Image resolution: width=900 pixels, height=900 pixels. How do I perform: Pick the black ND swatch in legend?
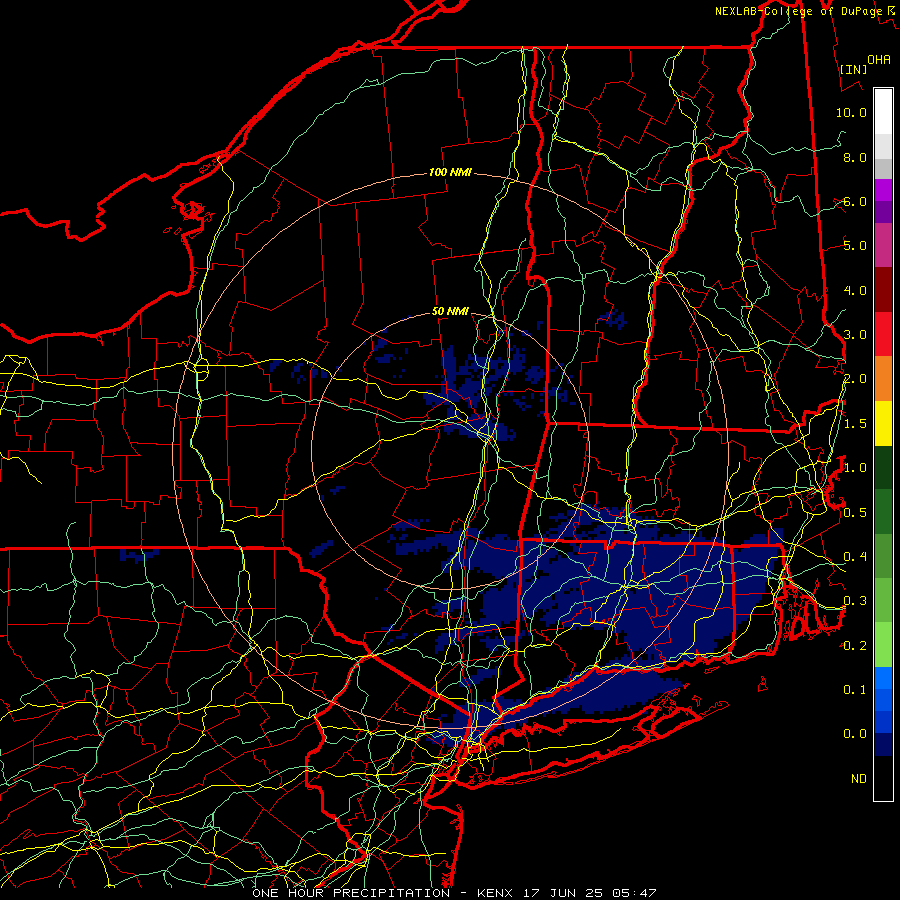point(883,778)
